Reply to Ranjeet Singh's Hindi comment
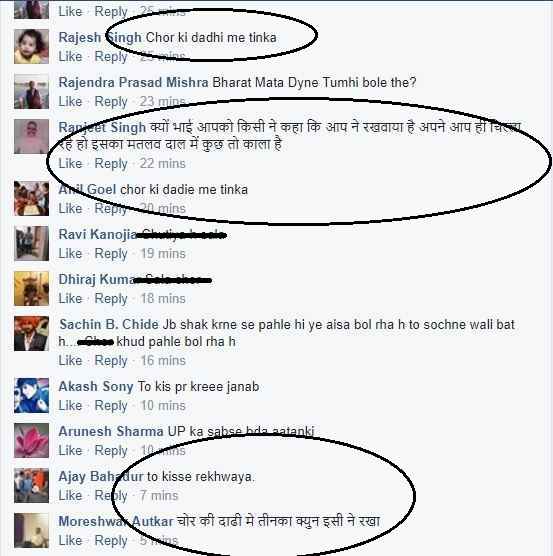 coord(111,164)
